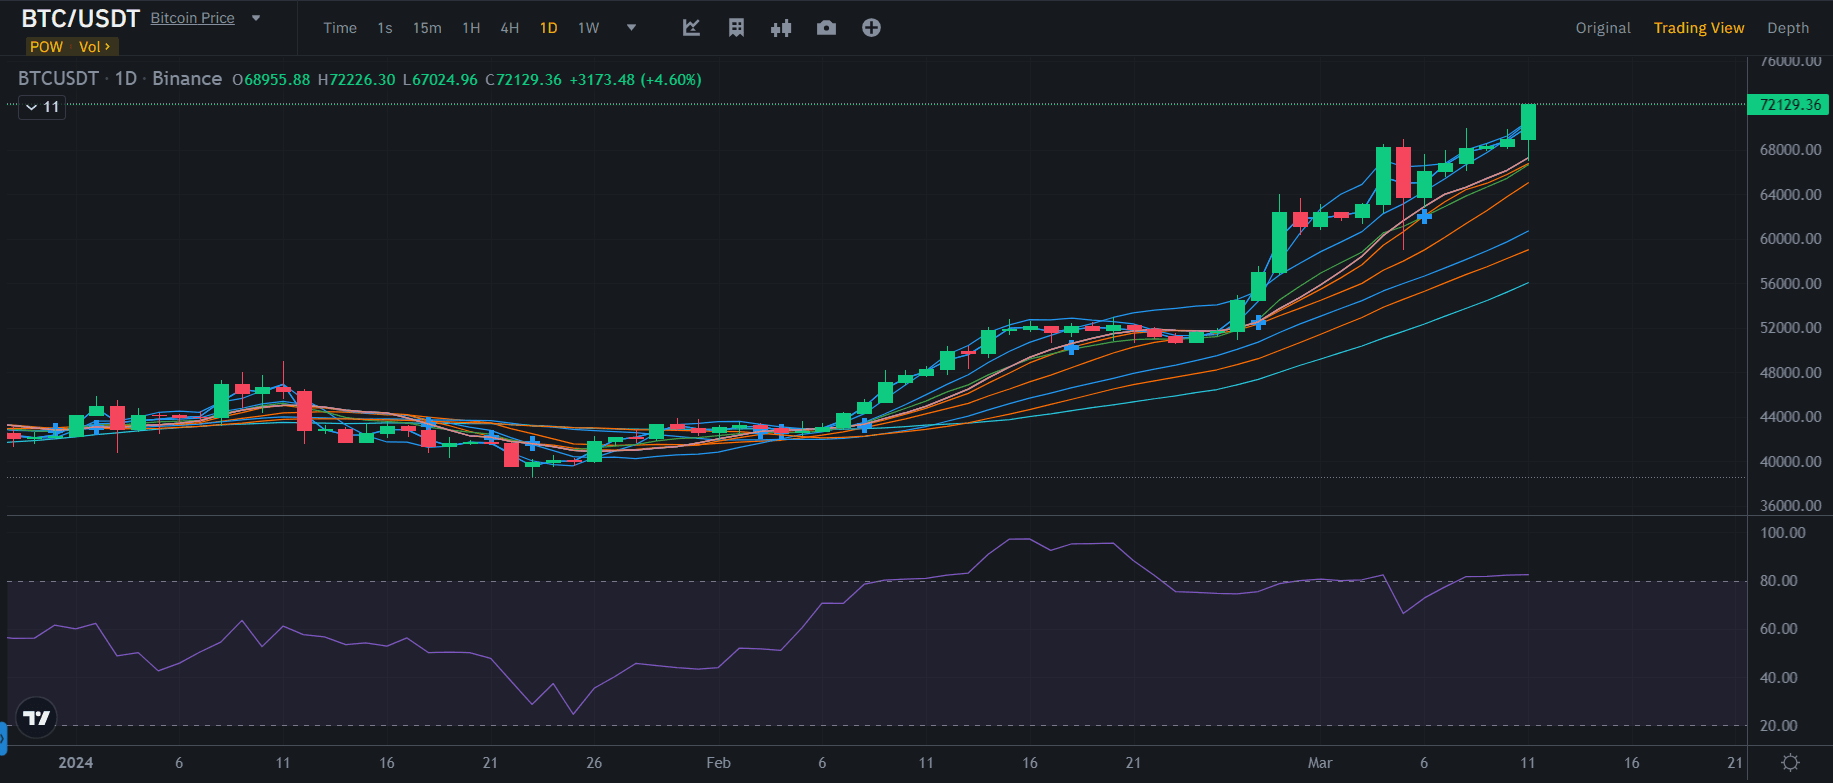Switch to the 1D interval
The width and height of the screenshot is (1833, 783).
[548, 28]
